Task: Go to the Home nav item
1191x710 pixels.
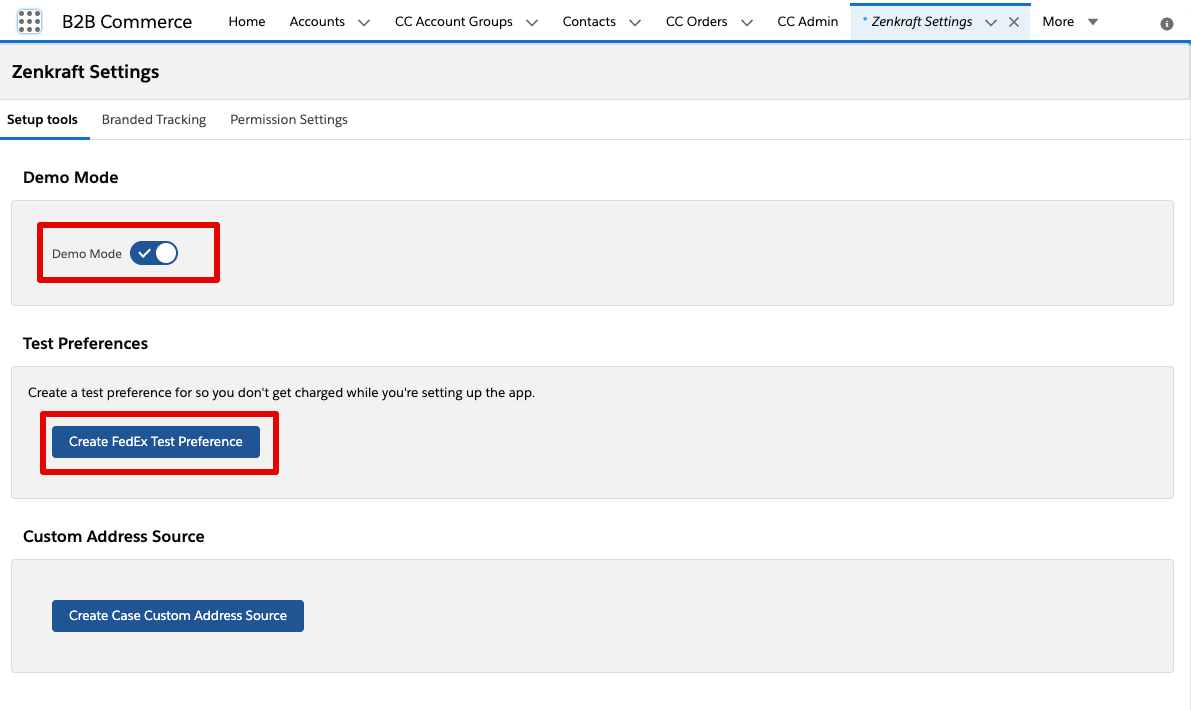Action: 247,22
